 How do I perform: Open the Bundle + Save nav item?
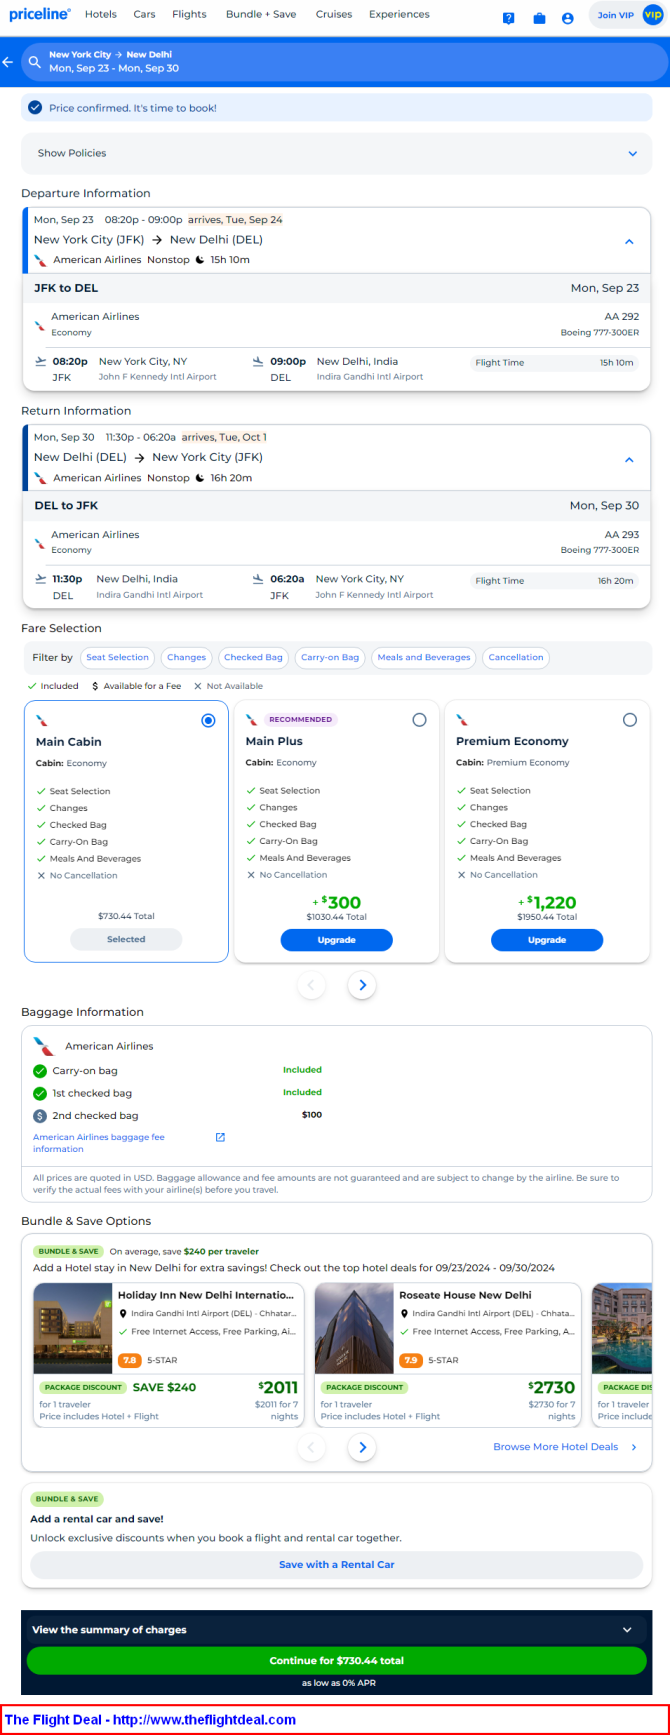coord(261,14)
